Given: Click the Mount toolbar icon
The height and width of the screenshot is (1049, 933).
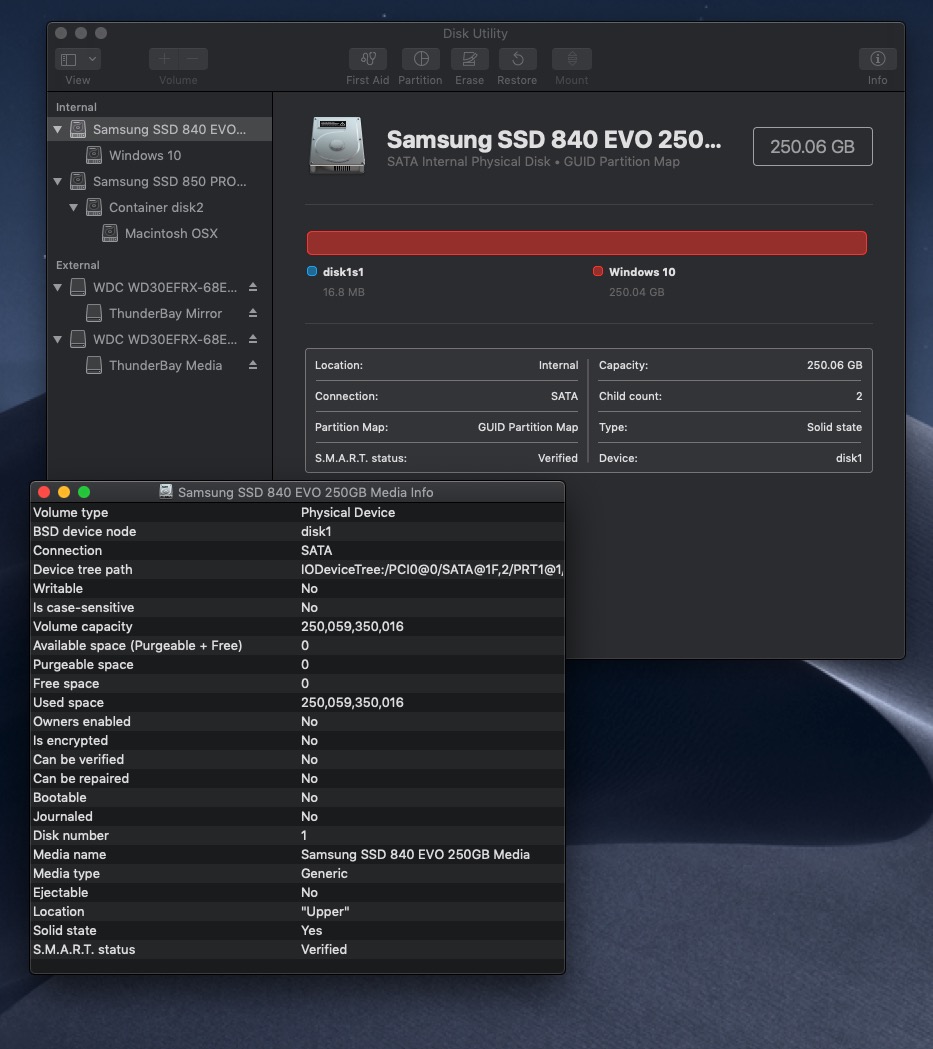Looking at the screenshot, I should 572,60.
